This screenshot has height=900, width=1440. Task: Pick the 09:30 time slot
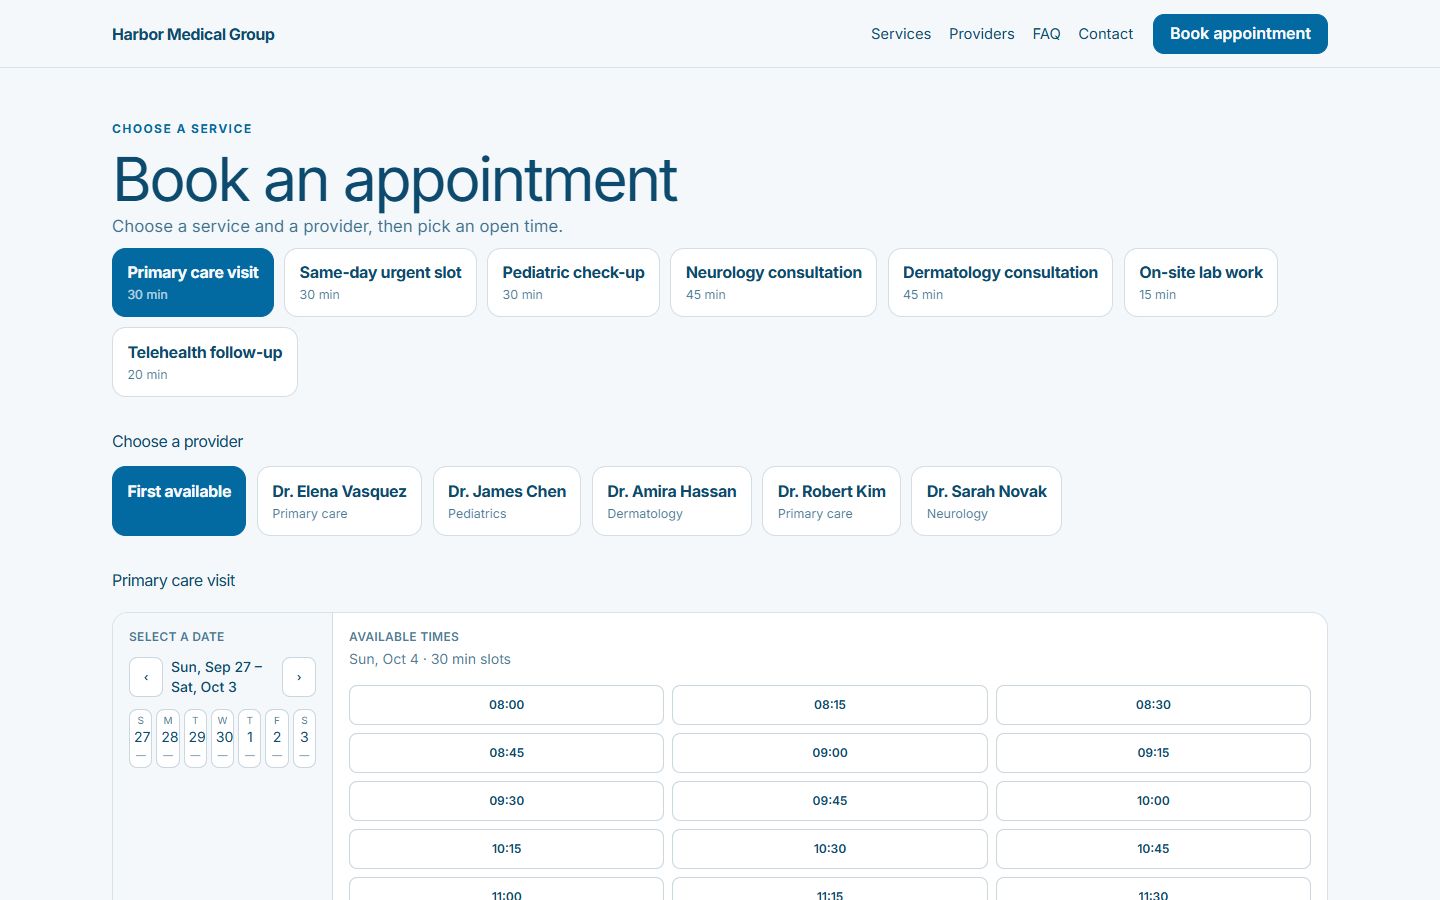point(506,801)
